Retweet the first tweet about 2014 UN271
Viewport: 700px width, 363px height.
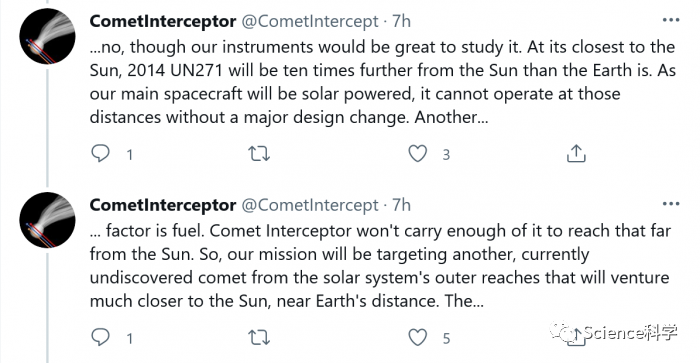[259, 154]
